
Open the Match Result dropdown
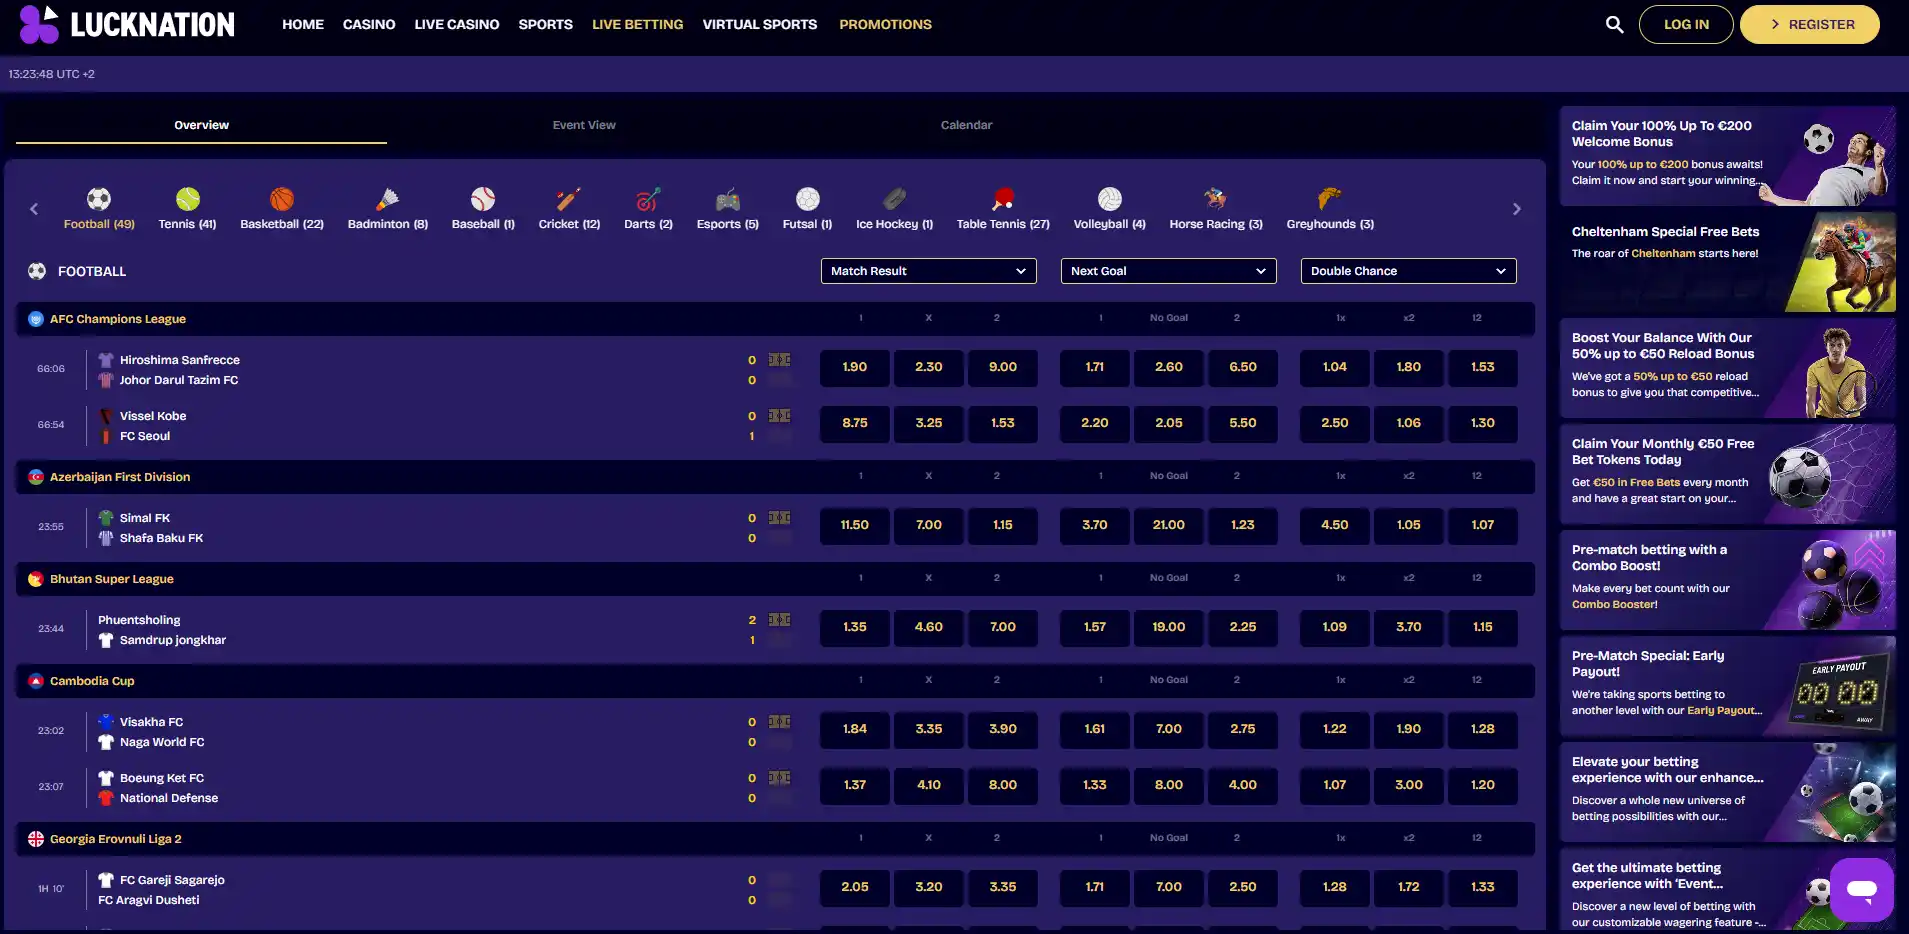pos(928,271)
